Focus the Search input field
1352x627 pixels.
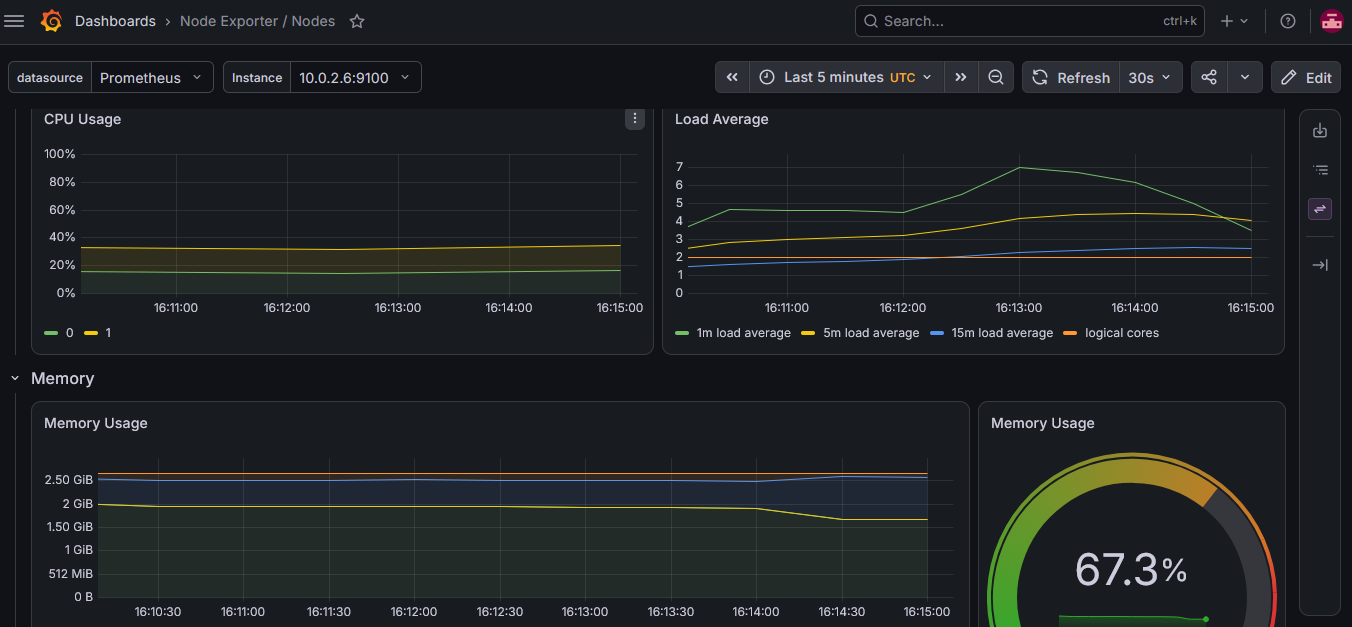[1030, 21]
